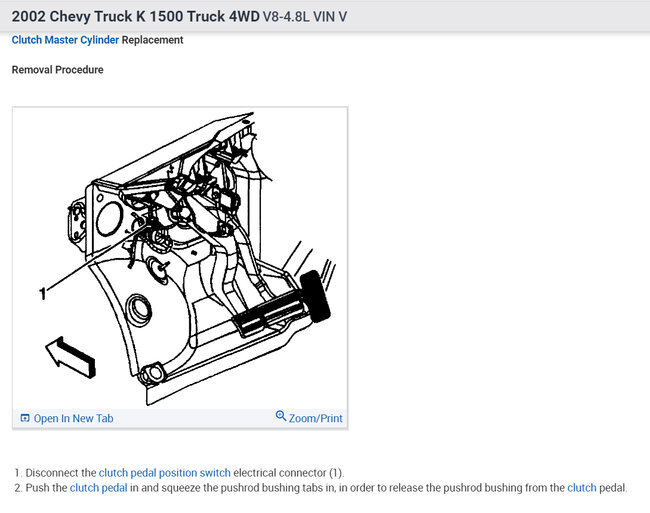
Task: Click the forward-direction arrow in the diagram
Action: coord(70,357)
